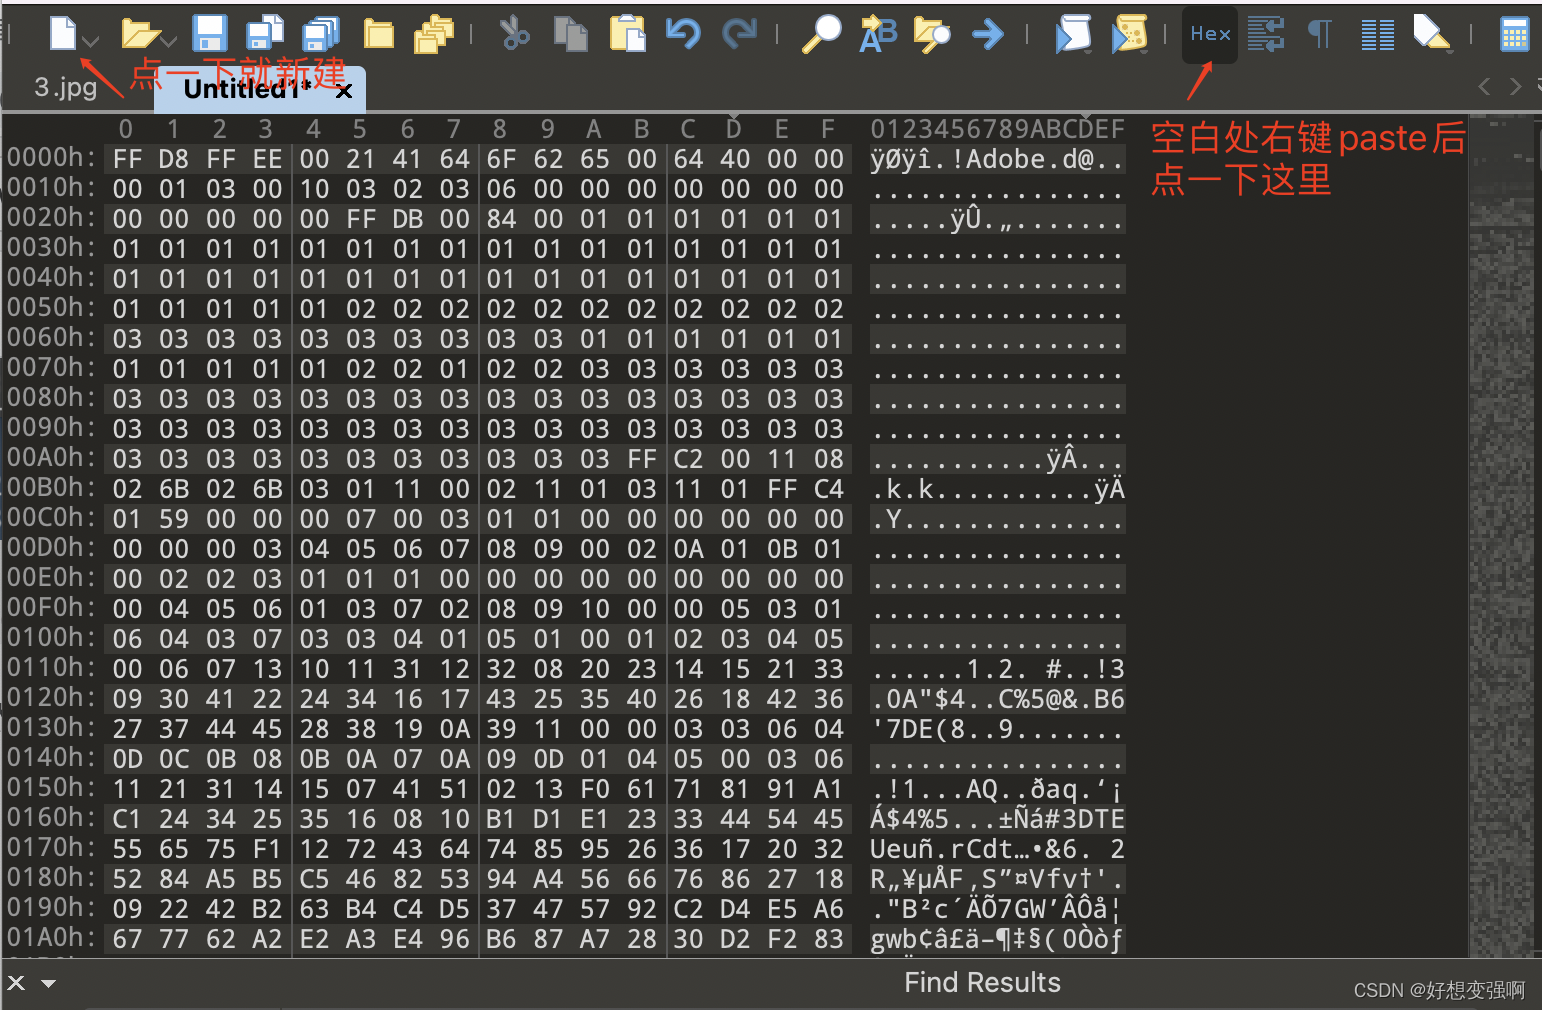Toggle column mode icon
Viewport: 1542px width, 1010px height.
click(1377, 34)
